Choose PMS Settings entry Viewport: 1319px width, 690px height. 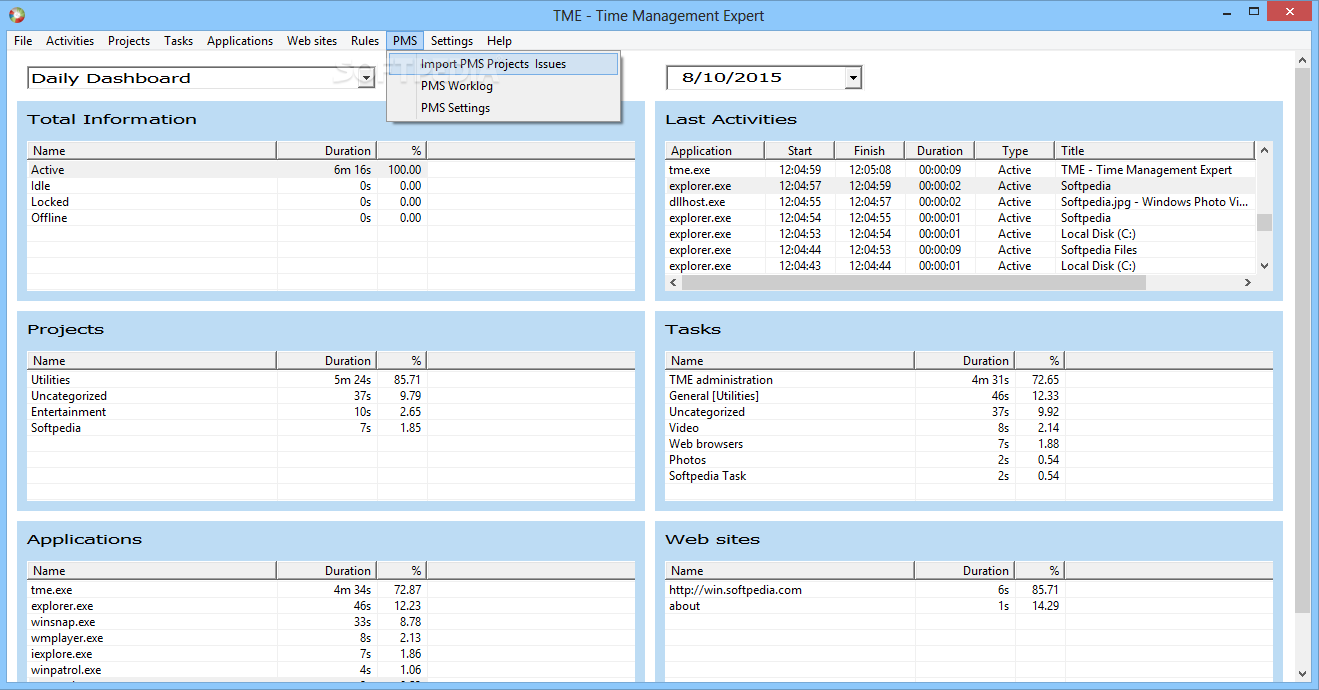click(504, 108)
